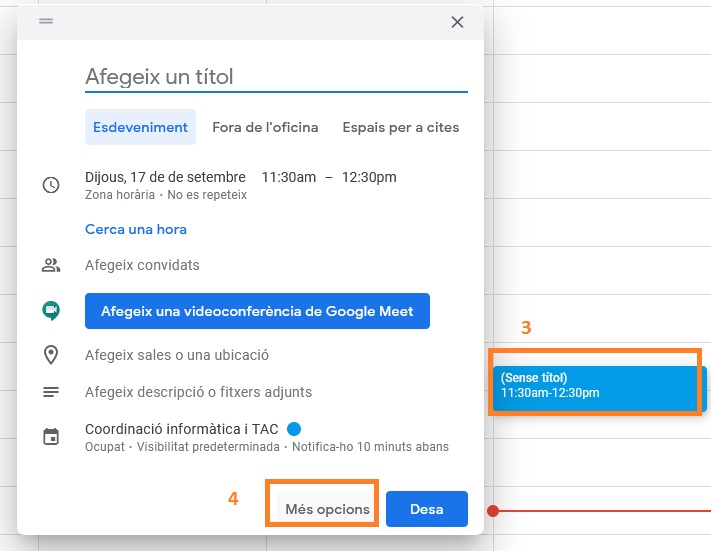
Task: Switch to Espais per a cites tab
Action: coord(401,127)
